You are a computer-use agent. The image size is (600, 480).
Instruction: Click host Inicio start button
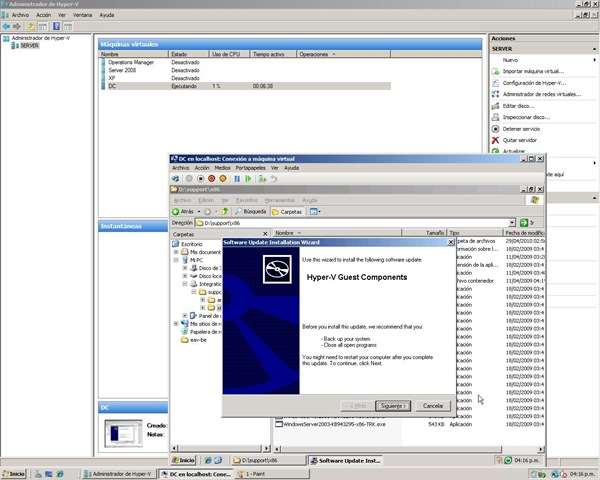click(13, 474)
